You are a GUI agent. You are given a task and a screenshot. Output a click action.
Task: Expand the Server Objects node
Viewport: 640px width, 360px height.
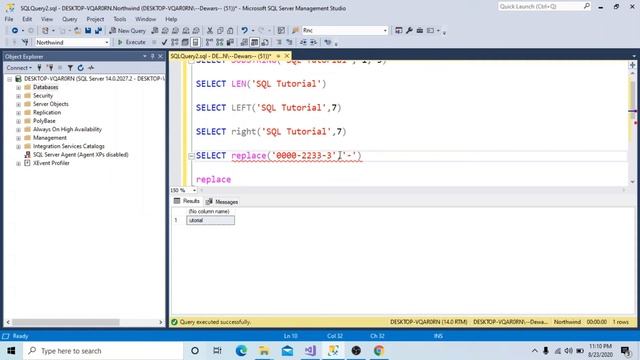pos(18,104)
